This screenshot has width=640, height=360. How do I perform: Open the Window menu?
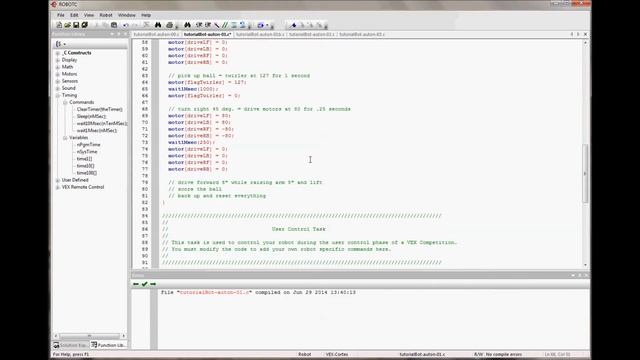[127, 15]
